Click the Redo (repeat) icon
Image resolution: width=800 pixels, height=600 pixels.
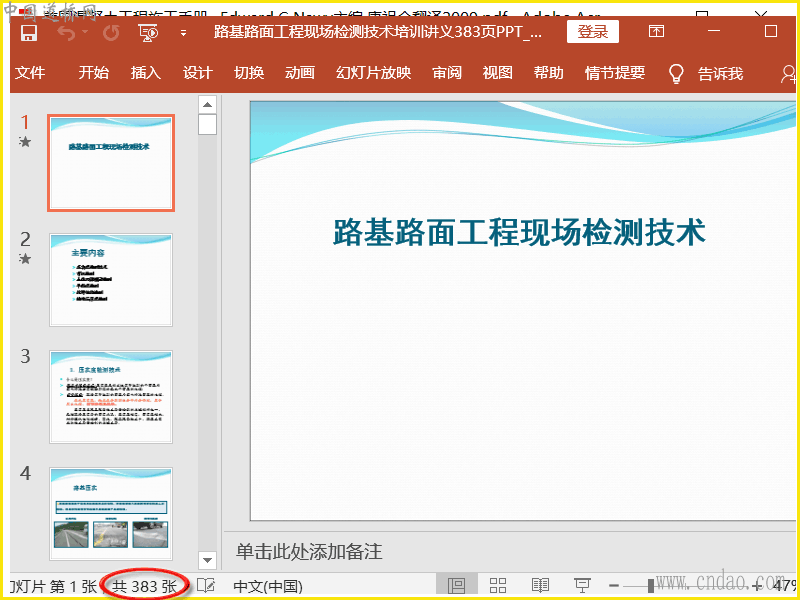click(x=111, y=32)
